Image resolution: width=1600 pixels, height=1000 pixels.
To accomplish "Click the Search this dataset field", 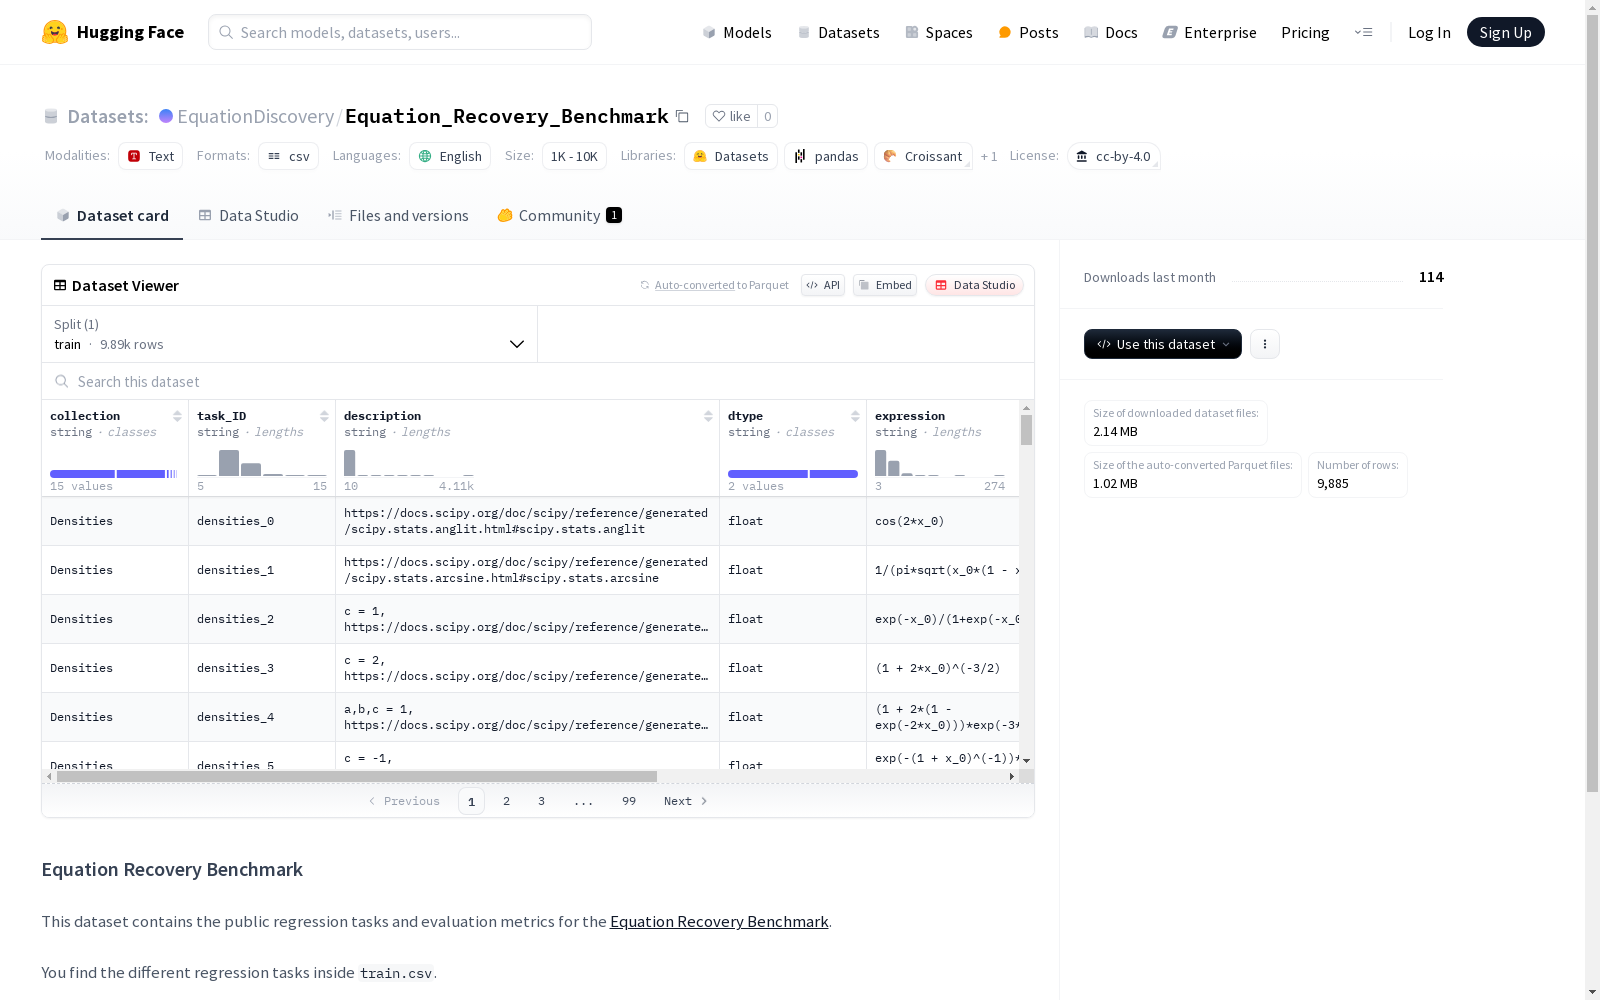I will (538, 382).
